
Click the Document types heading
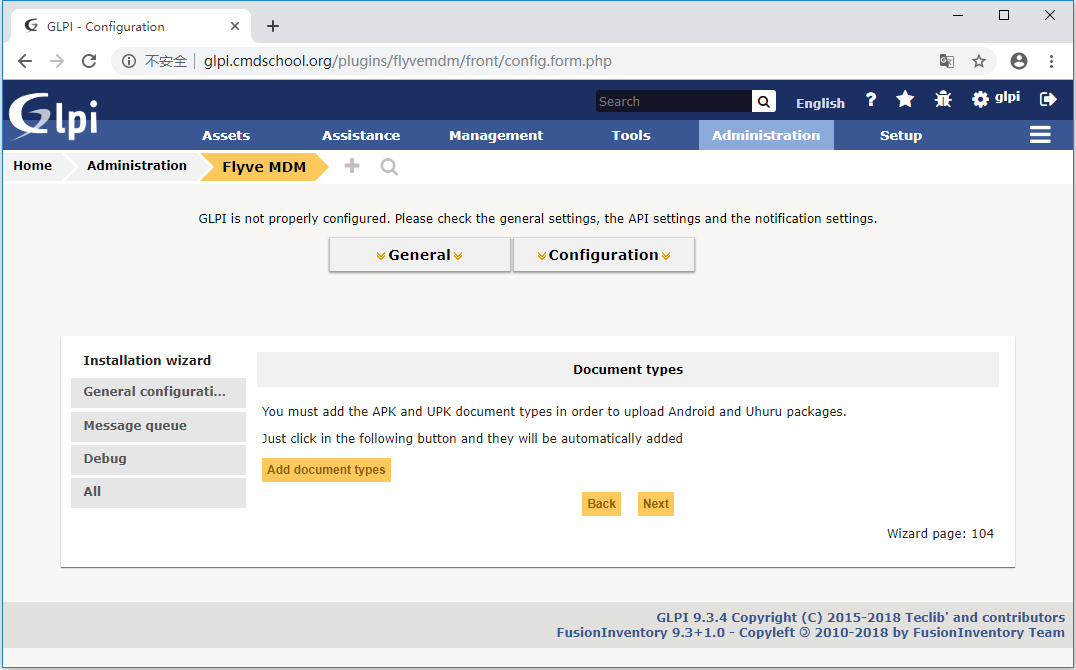pyautogui.click(x=628, y=369)
